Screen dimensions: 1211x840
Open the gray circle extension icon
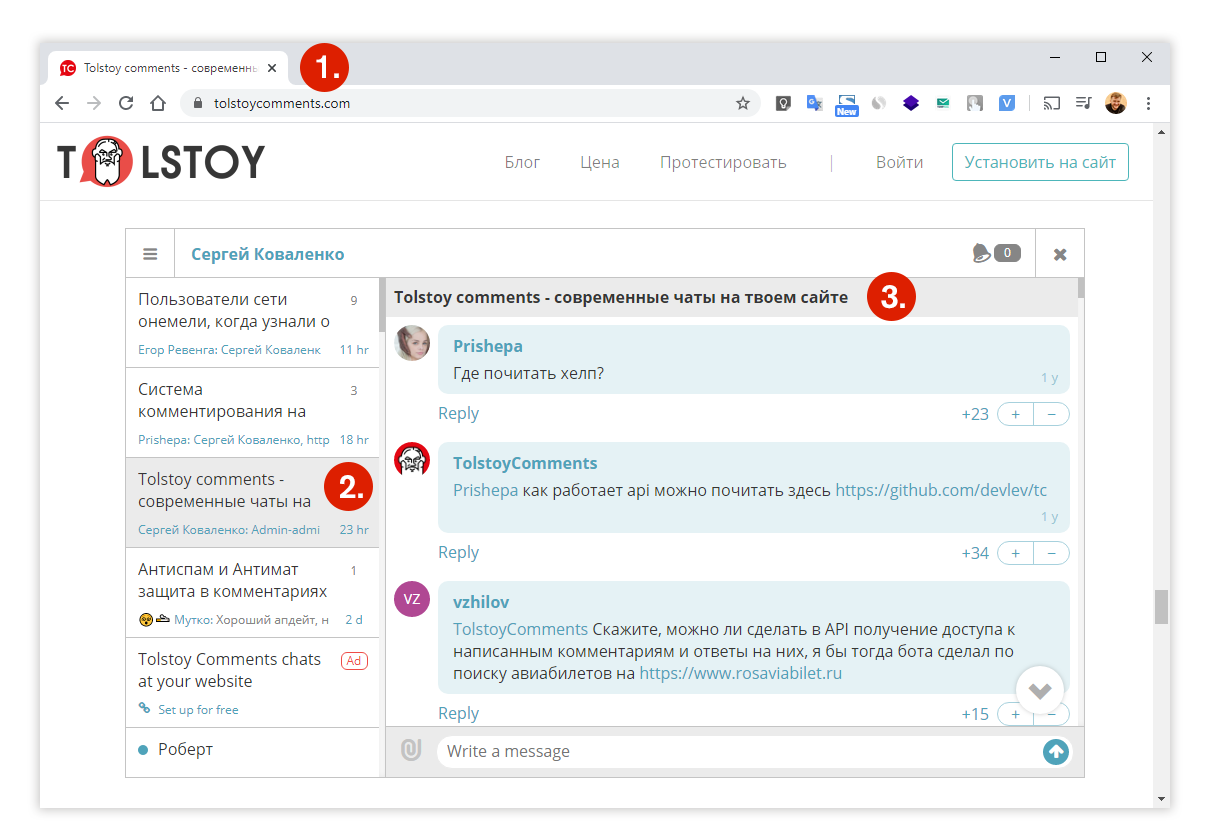tap(879, 103)
